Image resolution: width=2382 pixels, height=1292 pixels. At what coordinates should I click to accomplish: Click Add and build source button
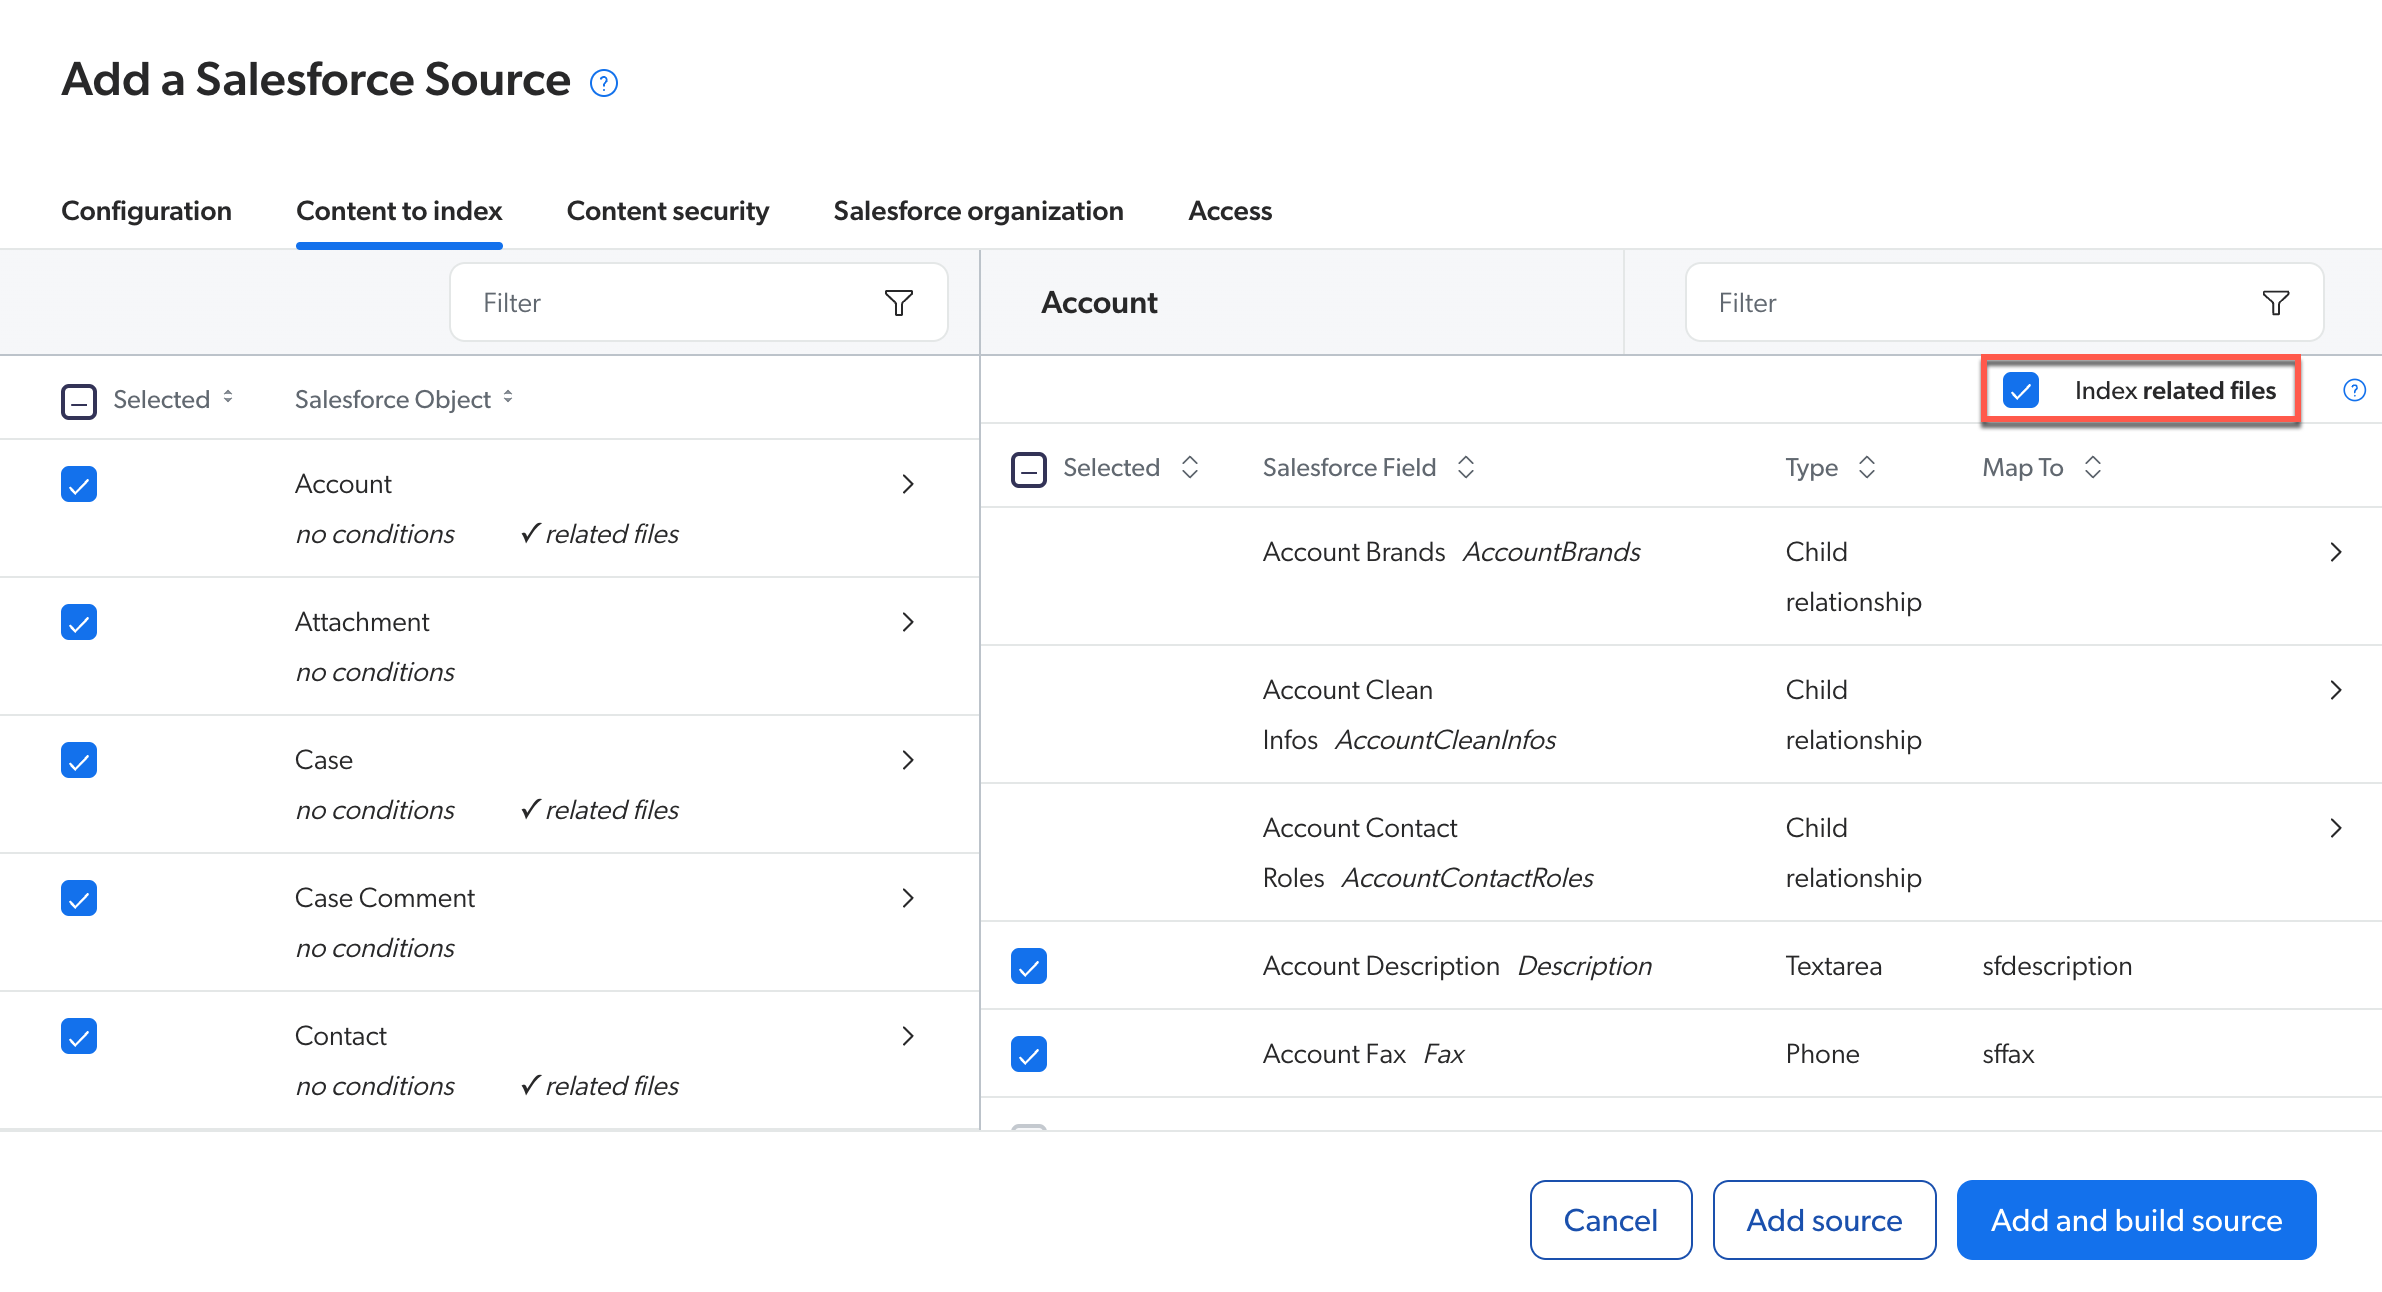pyautogui.click(x=2136, y=1220)
